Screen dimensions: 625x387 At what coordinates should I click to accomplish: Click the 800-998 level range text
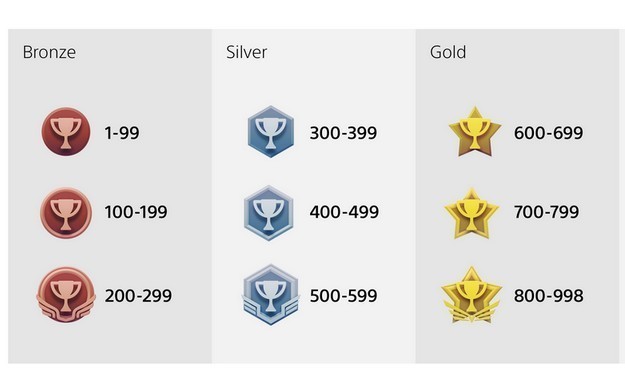point(548,296)
